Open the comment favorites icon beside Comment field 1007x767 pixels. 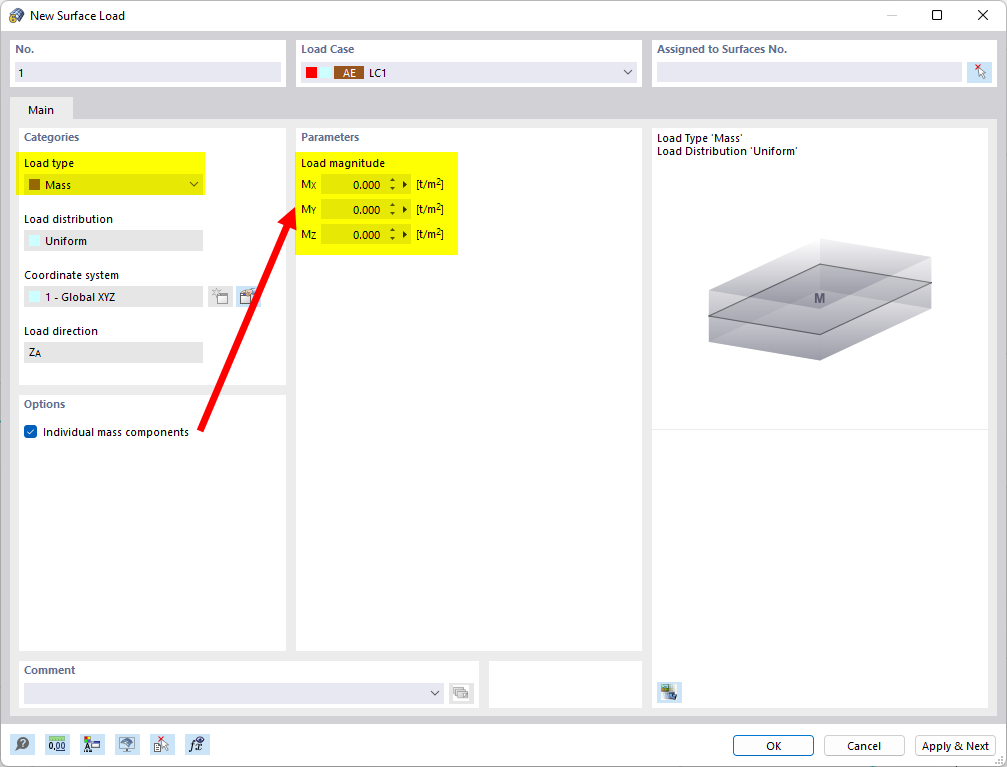pyautogui.click(x=461, y=692)
